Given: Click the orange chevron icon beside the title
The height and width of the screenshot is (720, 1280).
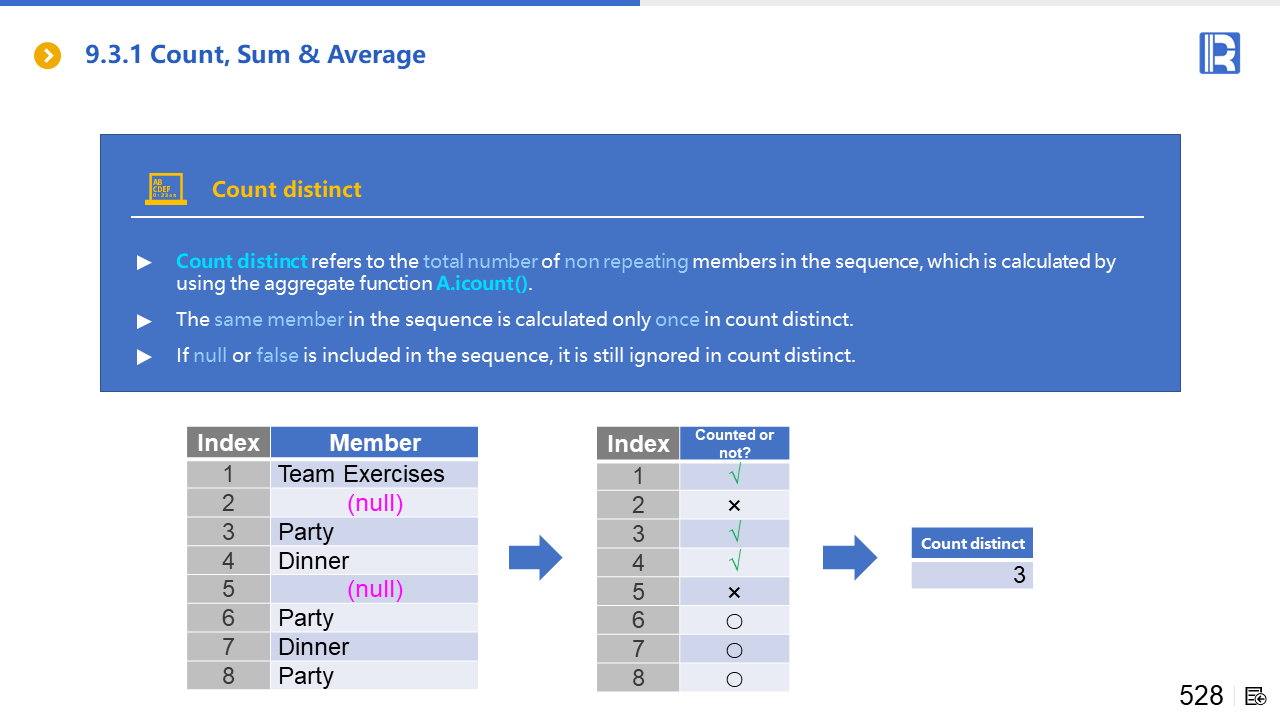Looking at the screenshot, I should [47, 56].
